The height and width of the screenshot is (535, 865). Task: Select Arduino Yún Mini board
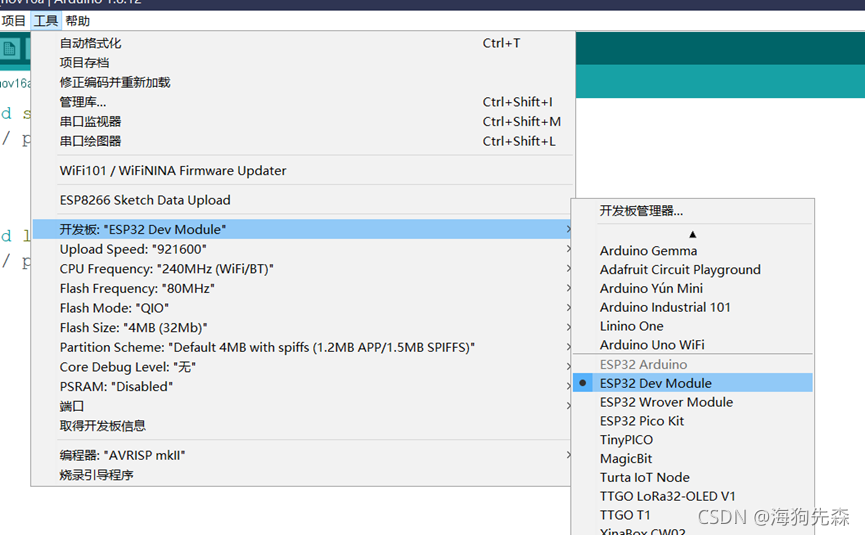pos(692,288)
